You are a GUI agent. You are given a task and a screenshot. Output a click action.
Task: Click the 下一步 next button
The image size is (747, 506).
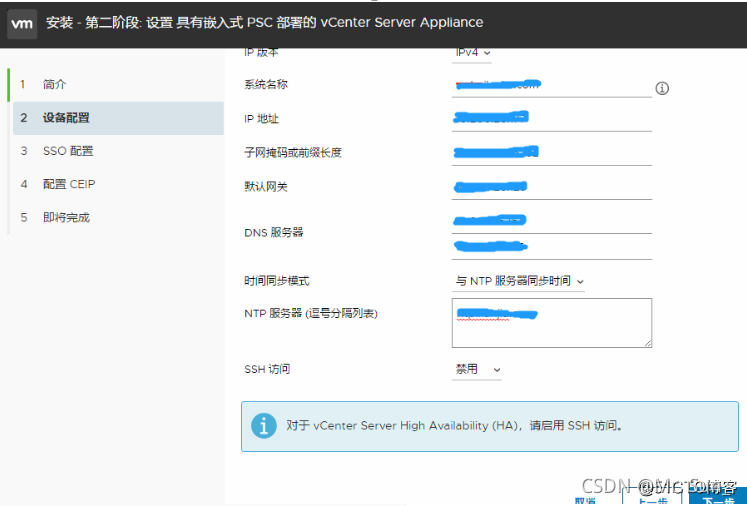coord(718,498)
